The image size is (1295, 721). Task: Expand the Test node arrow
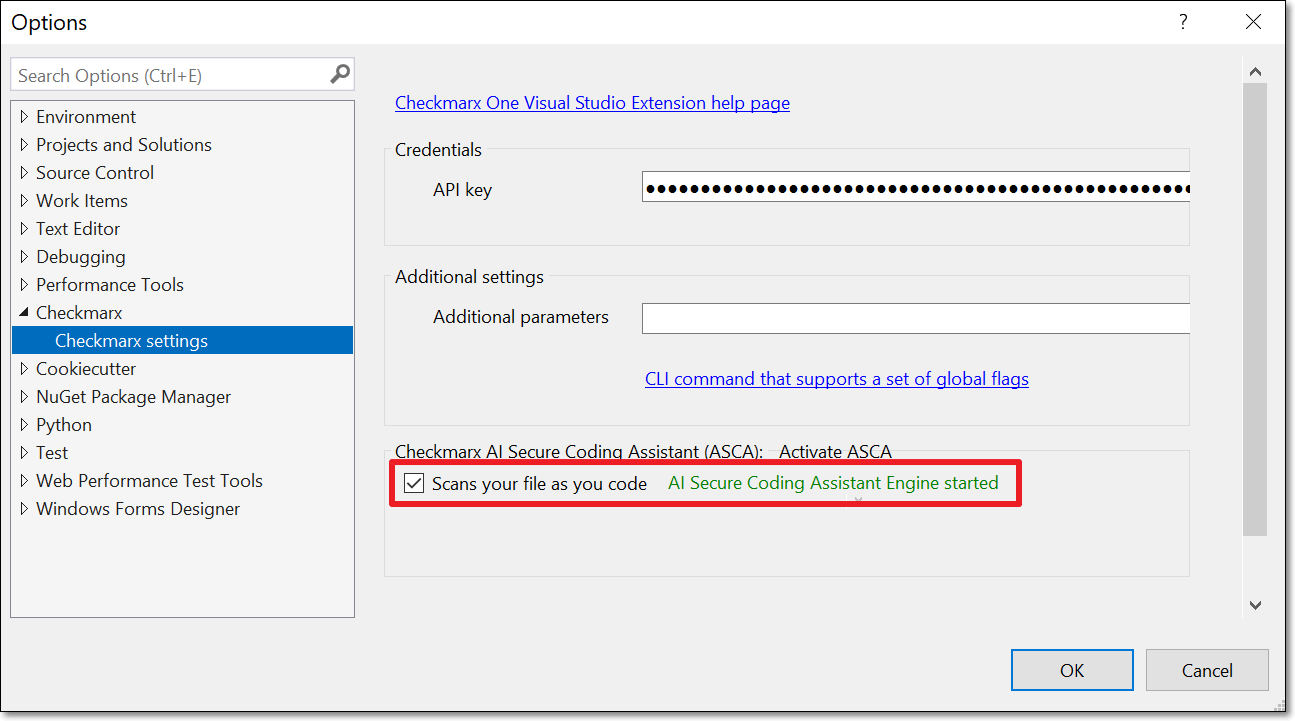(x=25, y=453)
